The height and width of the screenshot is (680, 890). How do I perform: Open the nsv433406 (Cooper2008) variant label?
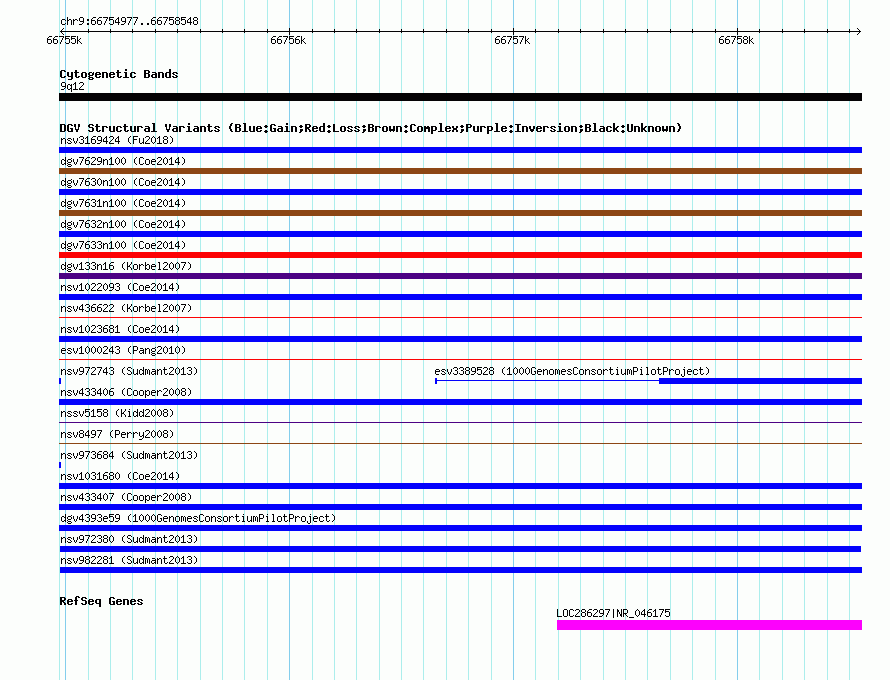(126, 392)
